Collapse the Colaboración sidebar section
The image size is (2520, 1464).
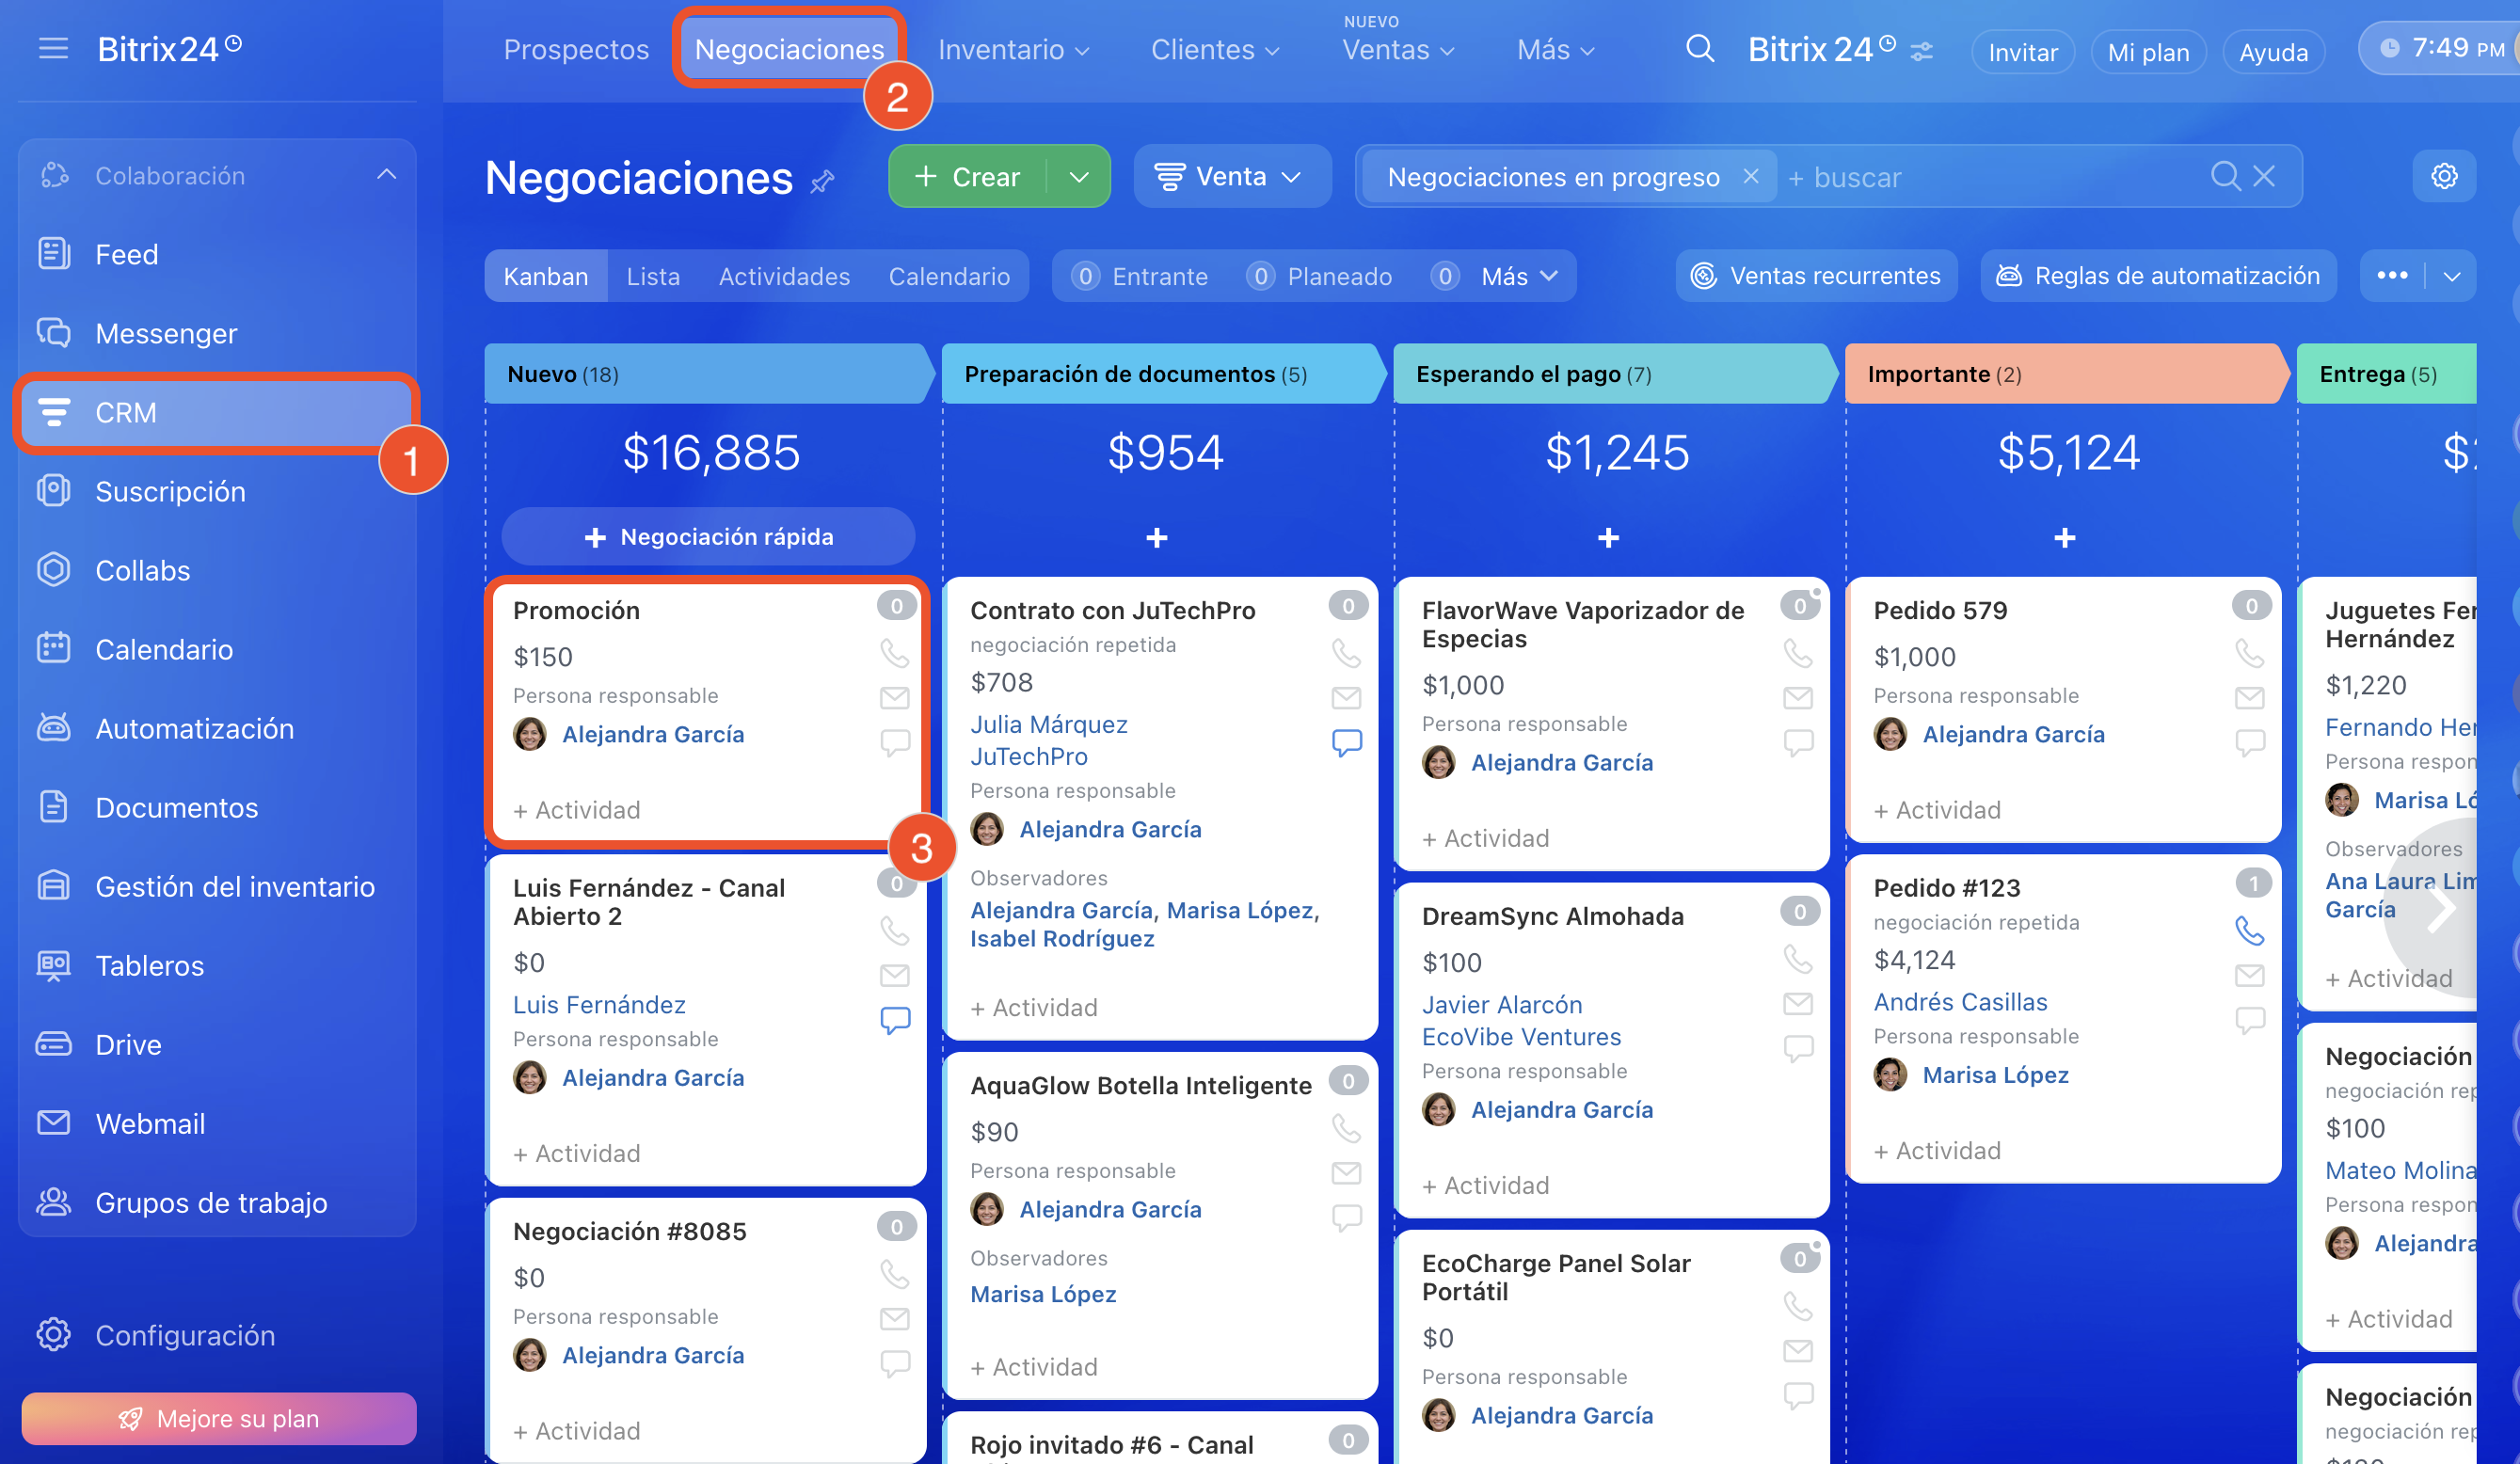(386, 175)
